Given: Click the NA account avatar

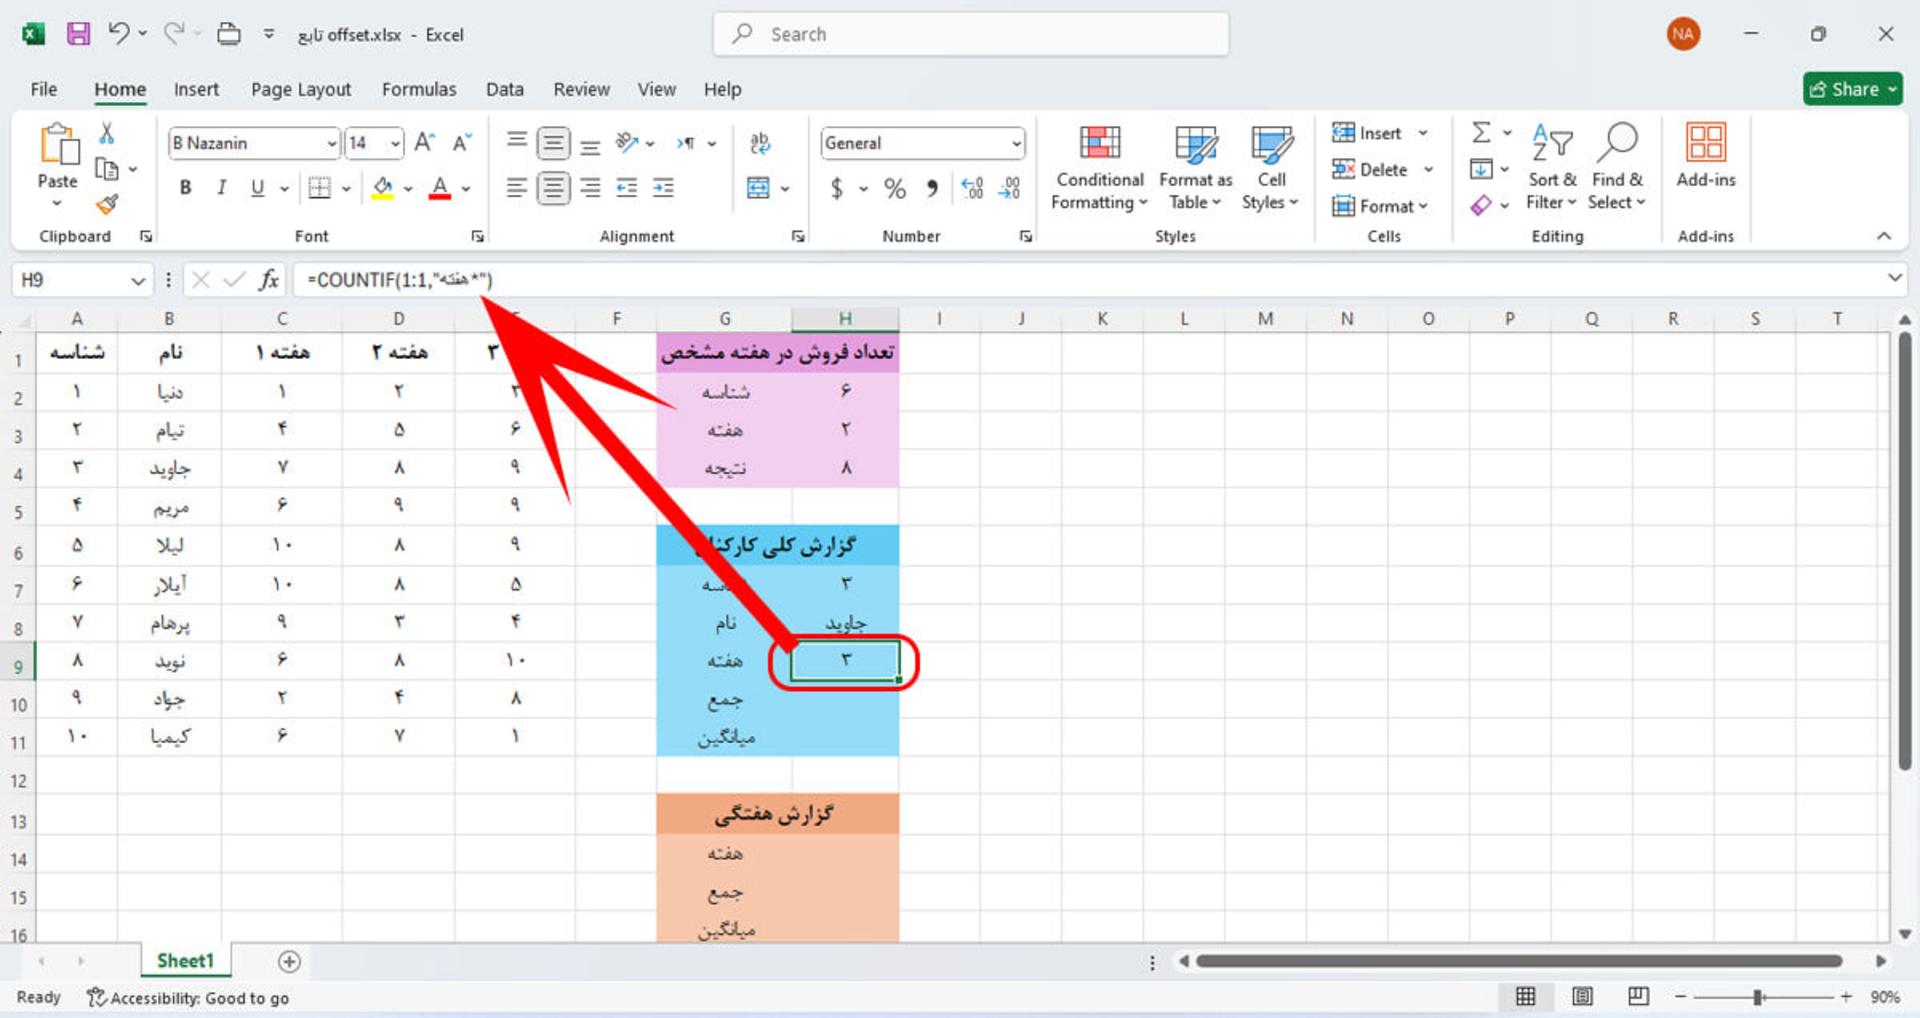Looking at the screenshot, I should 1683,34.
